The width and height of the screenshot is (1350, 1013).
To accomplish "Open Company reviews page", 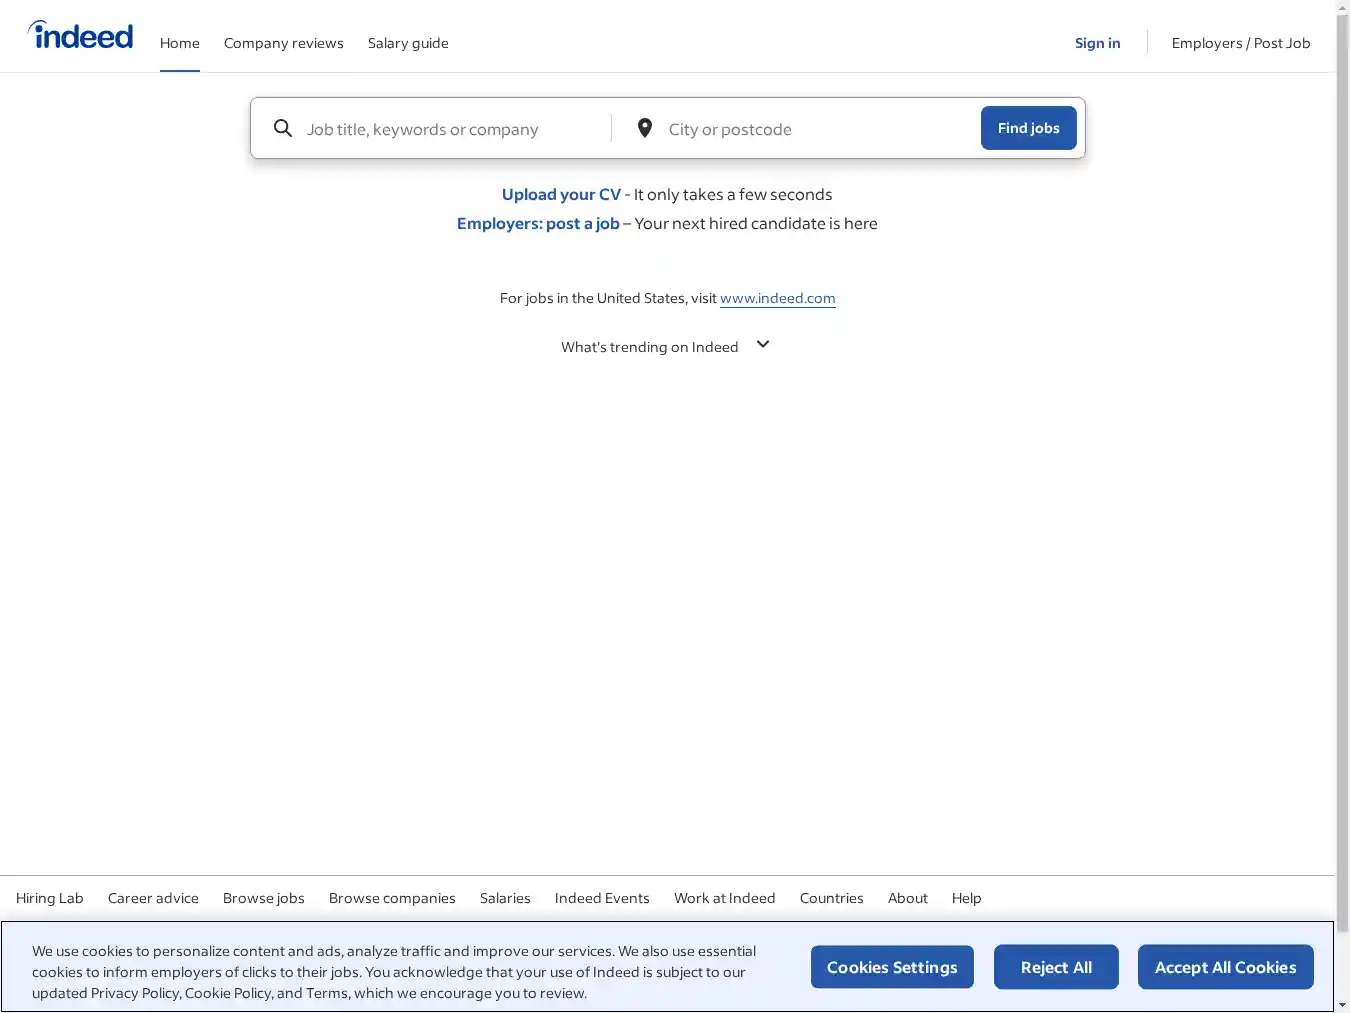I will (x=283, y=43).
